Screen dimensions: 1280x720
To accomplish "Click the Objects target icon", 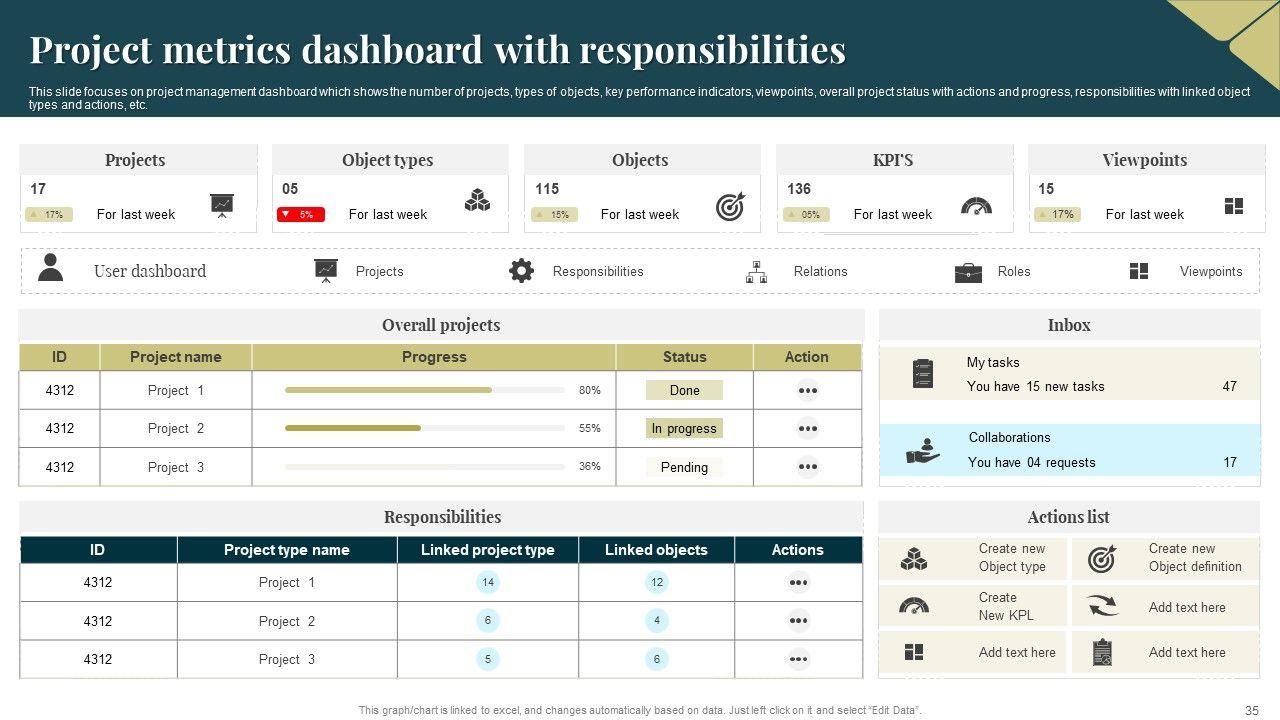I will pos(730,206).
